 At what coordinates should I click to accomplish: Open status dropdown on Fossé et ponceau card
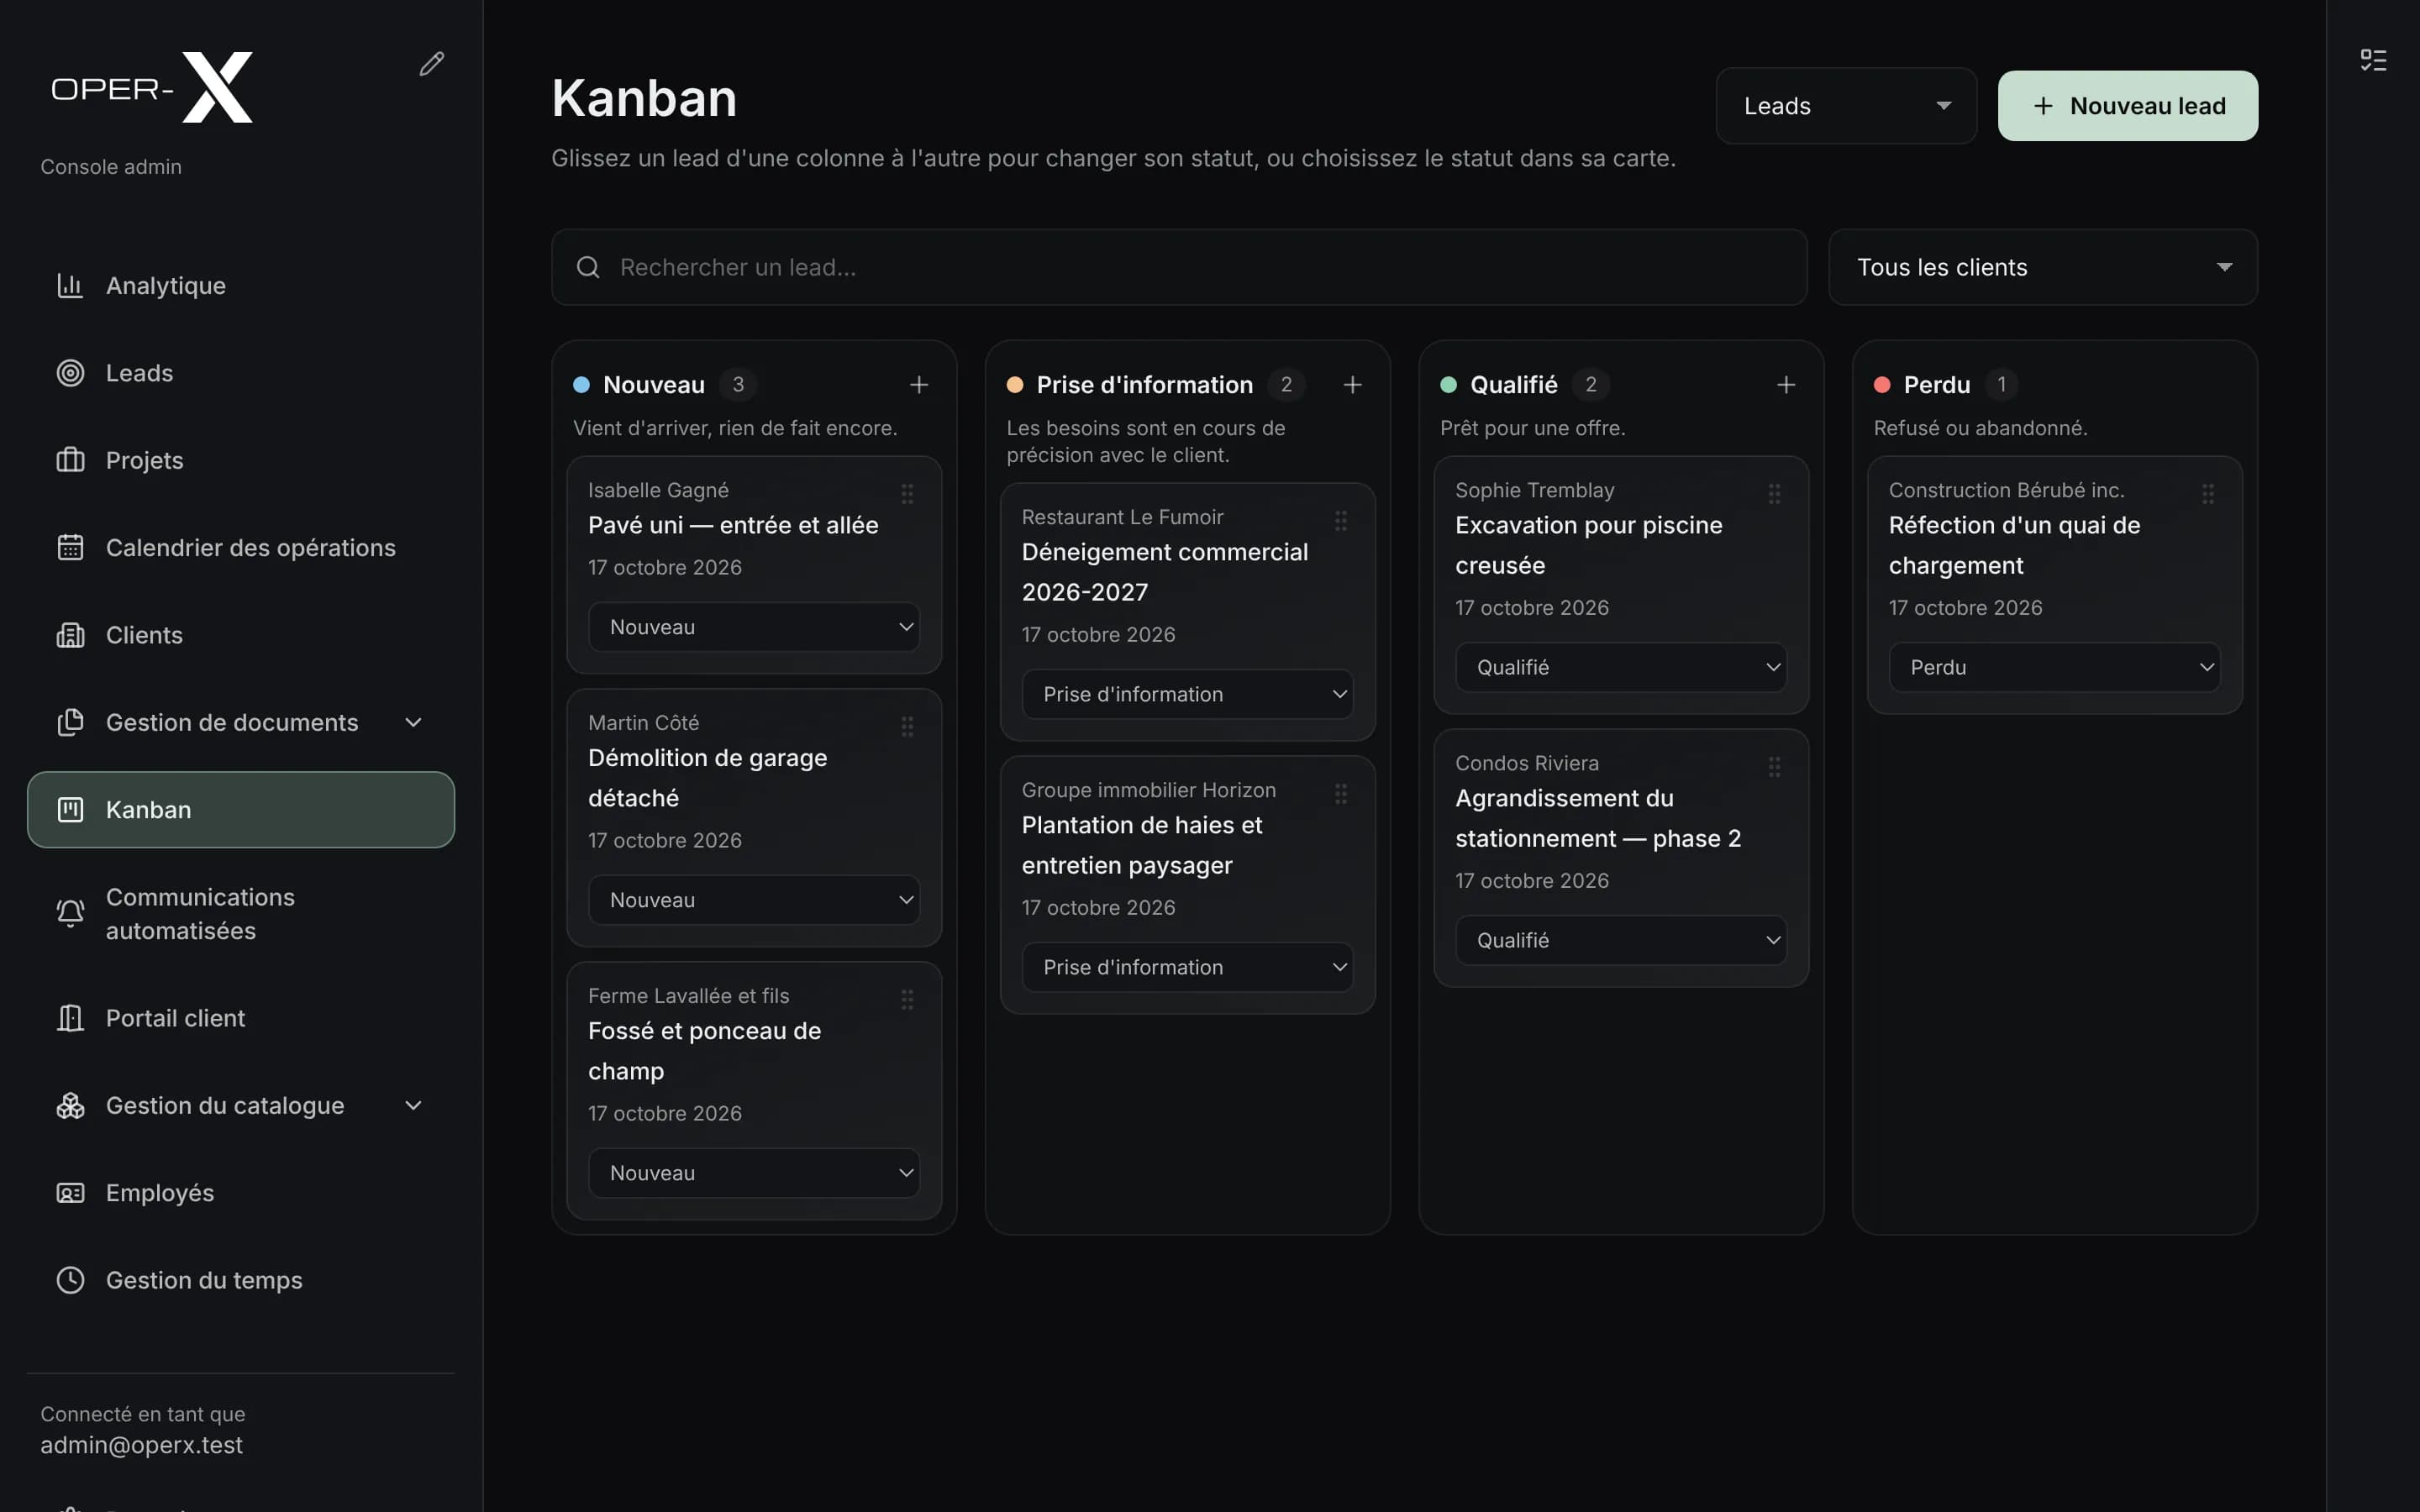click(x=754, y=1173)
